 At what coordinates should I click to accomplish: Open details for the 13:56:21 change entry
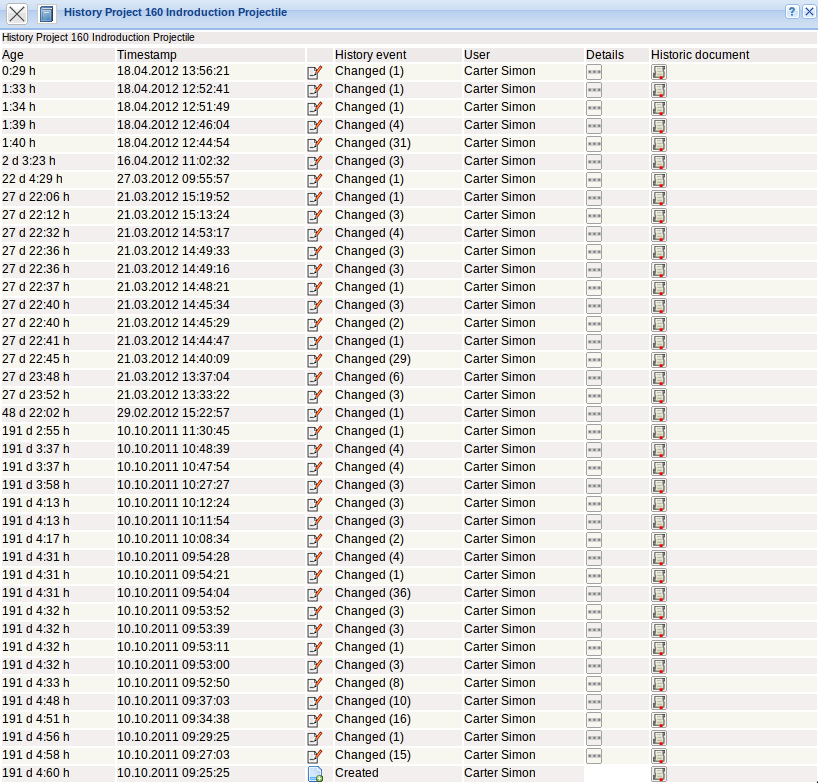[x=594, y=72]
